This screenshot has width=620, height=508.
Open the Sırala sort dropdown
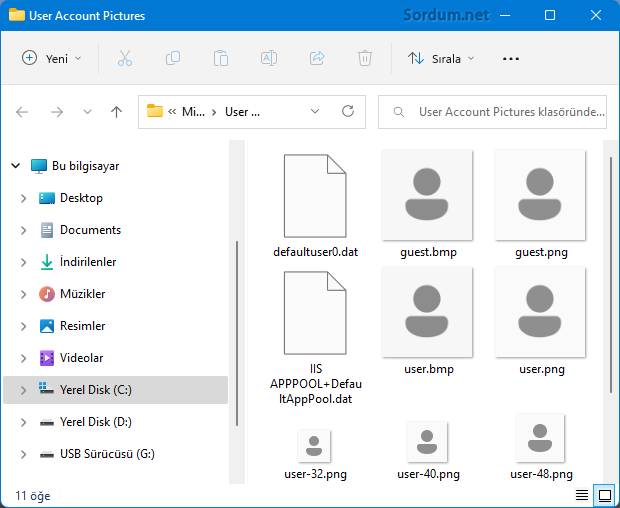(x=441, y=59)
